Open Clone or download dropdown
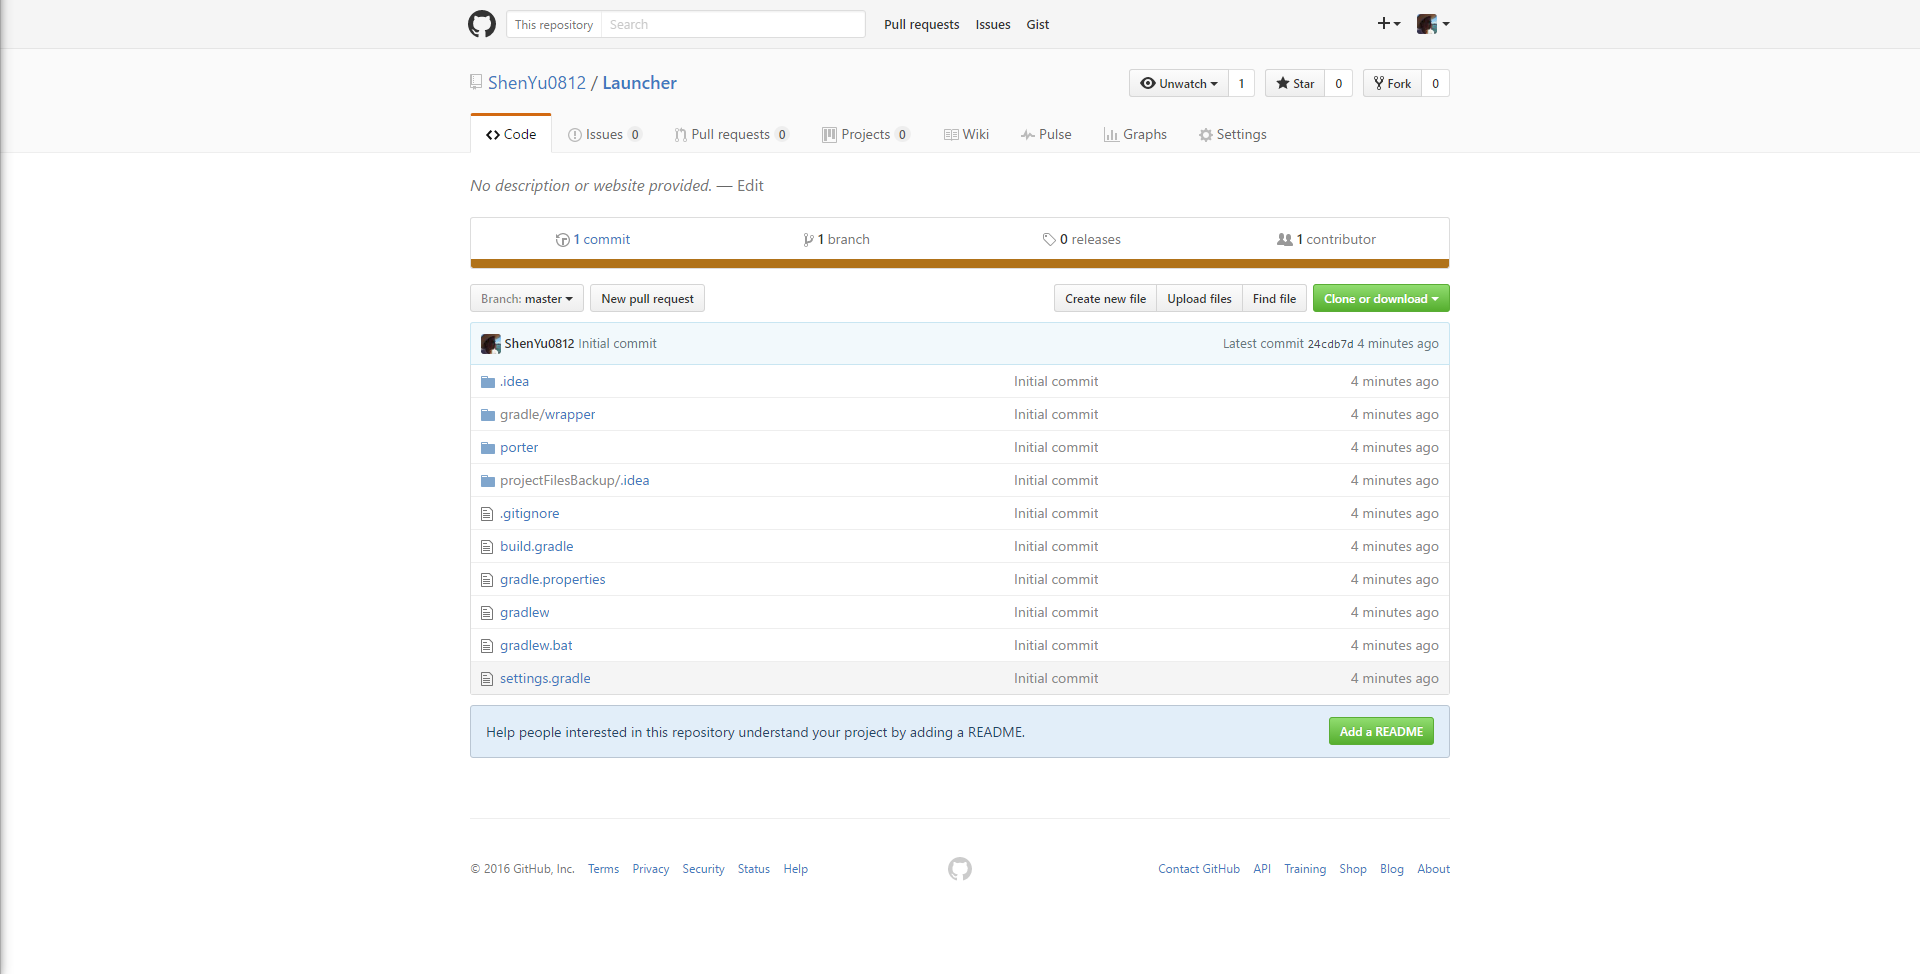The image size is (1920, 974). (x=1381, y=298)
